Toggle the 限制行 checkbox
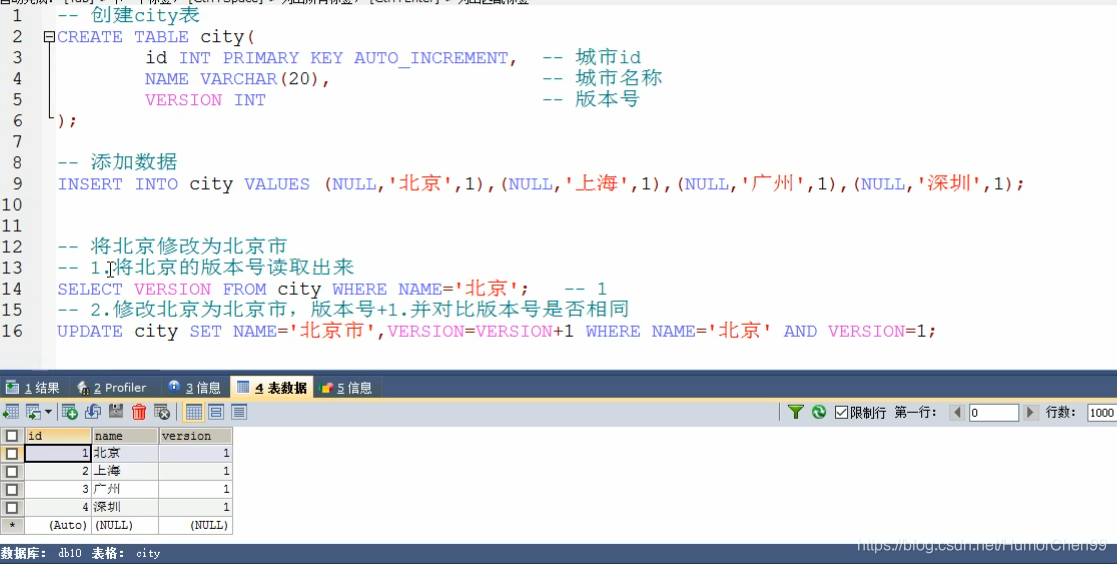Screen dimensions: 1117x564 [x=841, y=412]
